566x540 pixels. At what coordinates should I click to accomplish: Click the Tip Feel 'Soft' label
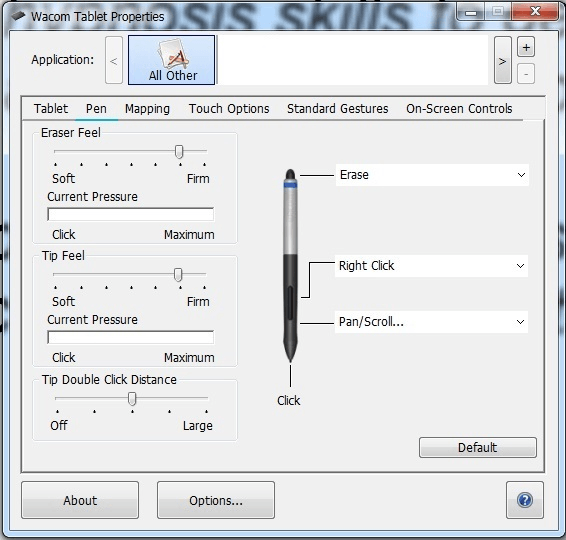coord(64,301)
